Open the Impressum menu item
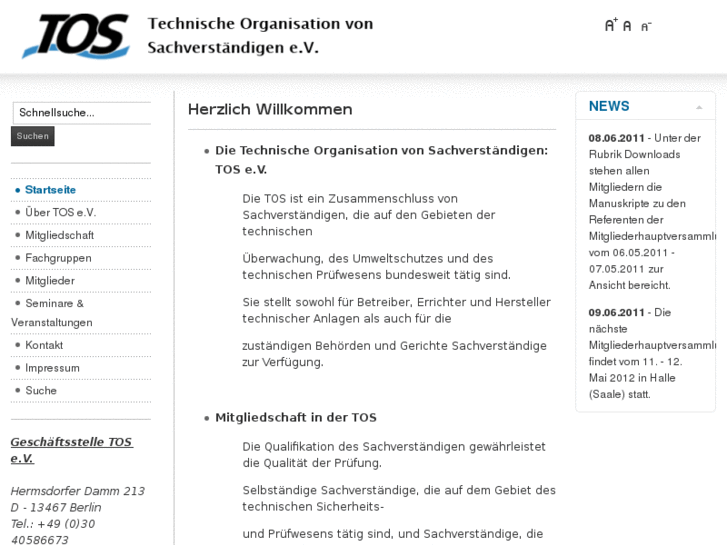The image size is (727, 545). point(52,368)
